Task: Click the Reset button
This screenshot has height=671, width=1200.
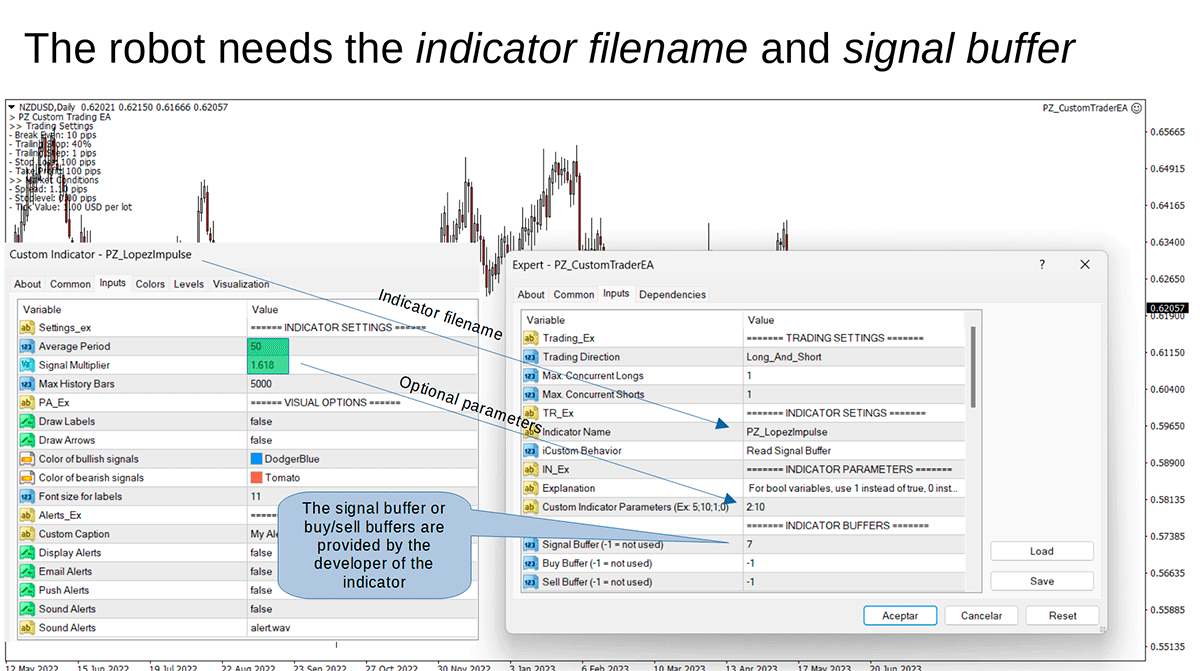Action: pos(1063,615)
